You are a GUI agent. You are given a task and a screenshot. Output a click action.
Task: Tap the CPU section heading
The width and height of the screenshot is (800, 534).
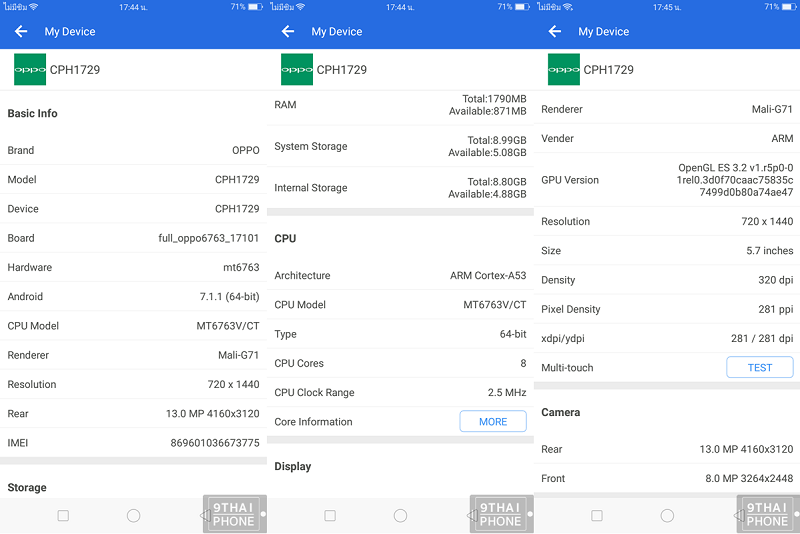(x=285, y=238)
